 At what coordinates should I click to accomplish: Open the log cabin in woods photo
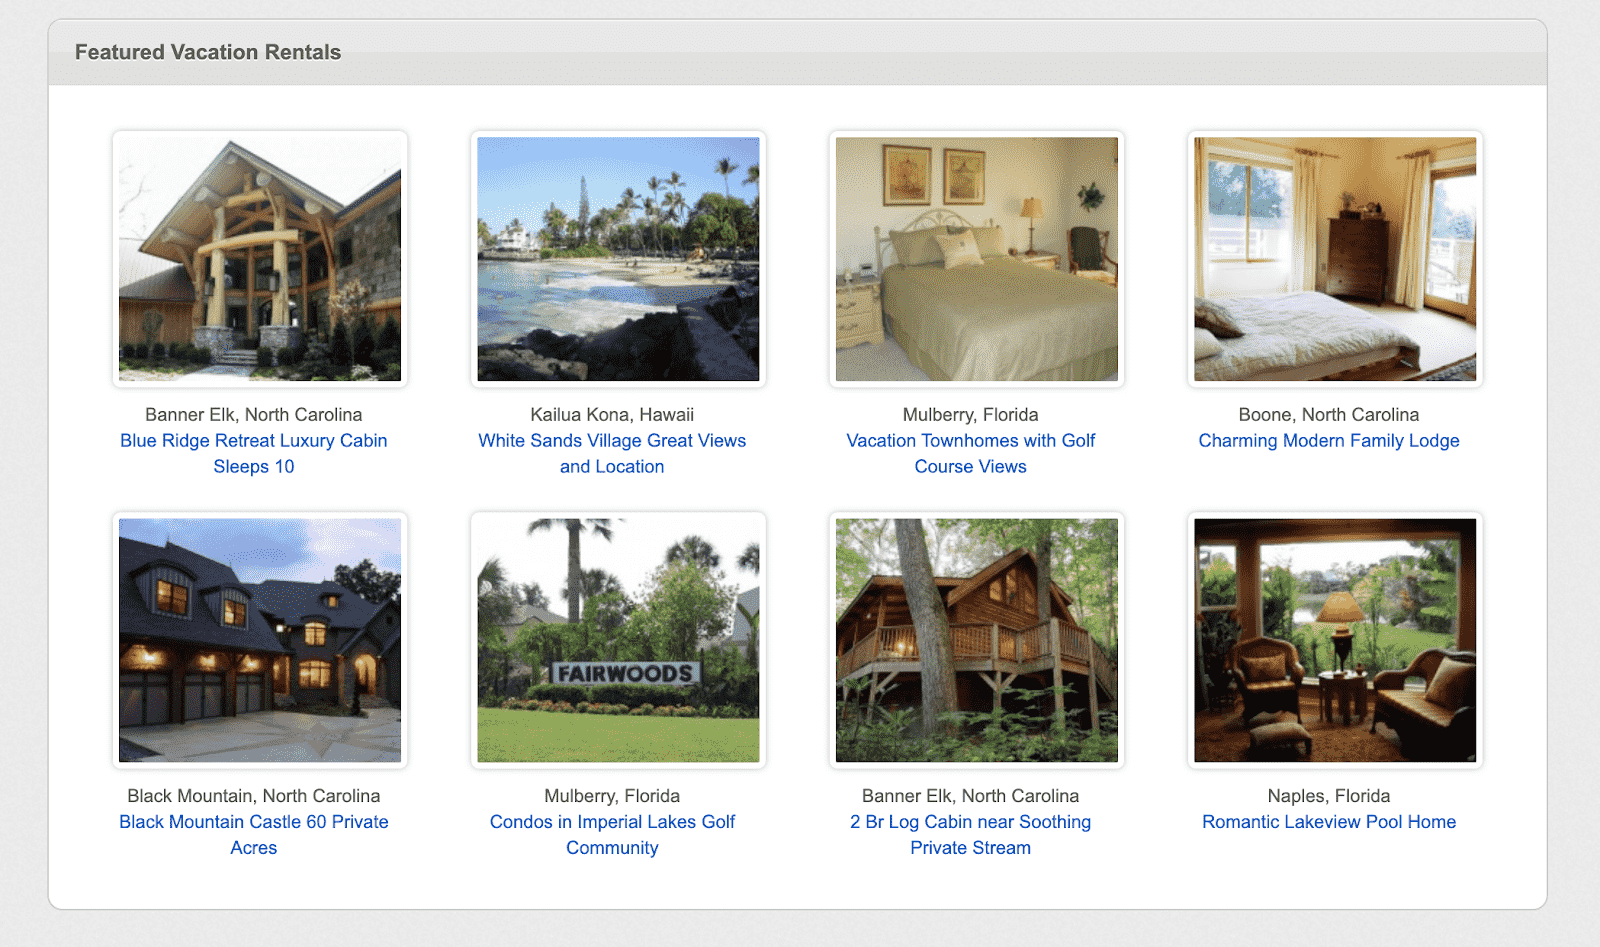(x=977, y=640)
